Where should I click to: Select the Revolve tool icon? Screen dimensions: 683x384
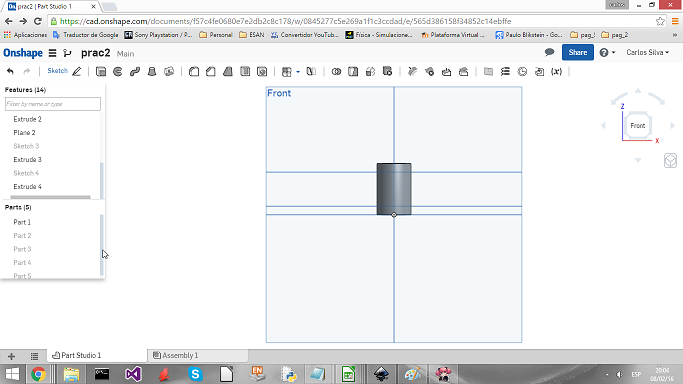118,71
